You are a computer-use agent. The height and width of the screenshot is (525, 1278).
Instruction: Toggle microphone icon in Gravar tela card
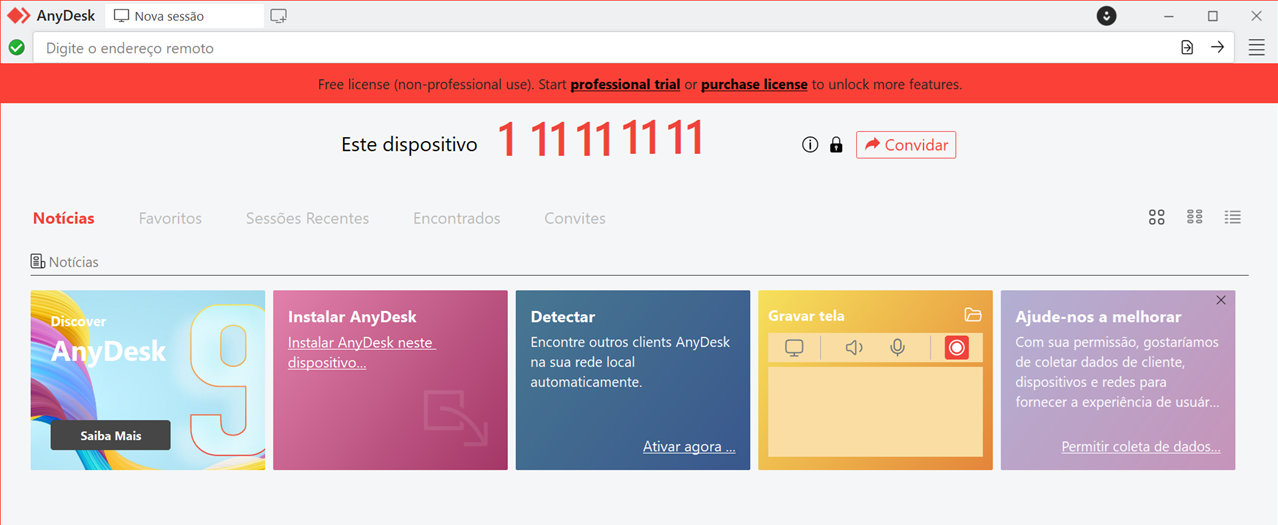click(x=898, y=348)
